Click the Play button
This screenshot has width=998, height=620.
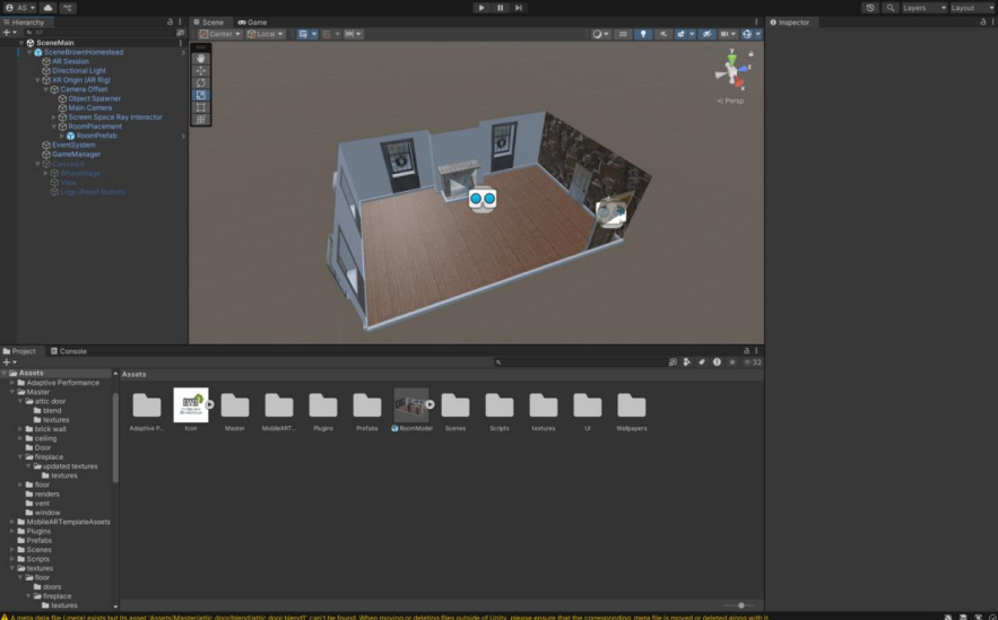tap(481, 7)
